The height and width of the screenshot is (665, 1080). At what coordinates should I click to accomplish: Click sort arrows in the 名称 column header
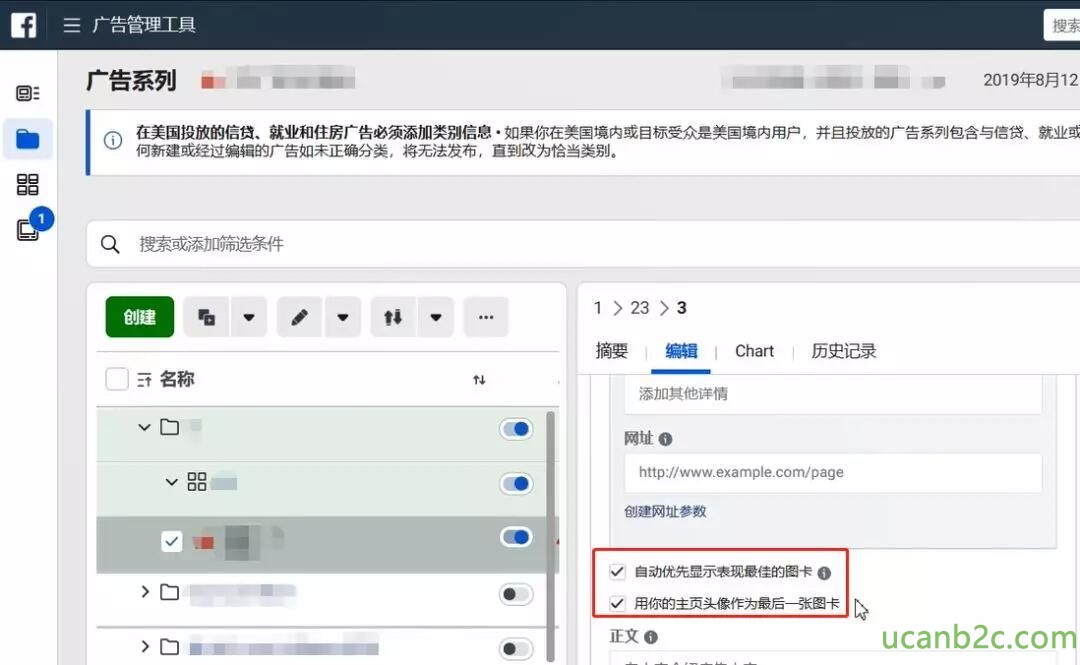click(479, 380)
